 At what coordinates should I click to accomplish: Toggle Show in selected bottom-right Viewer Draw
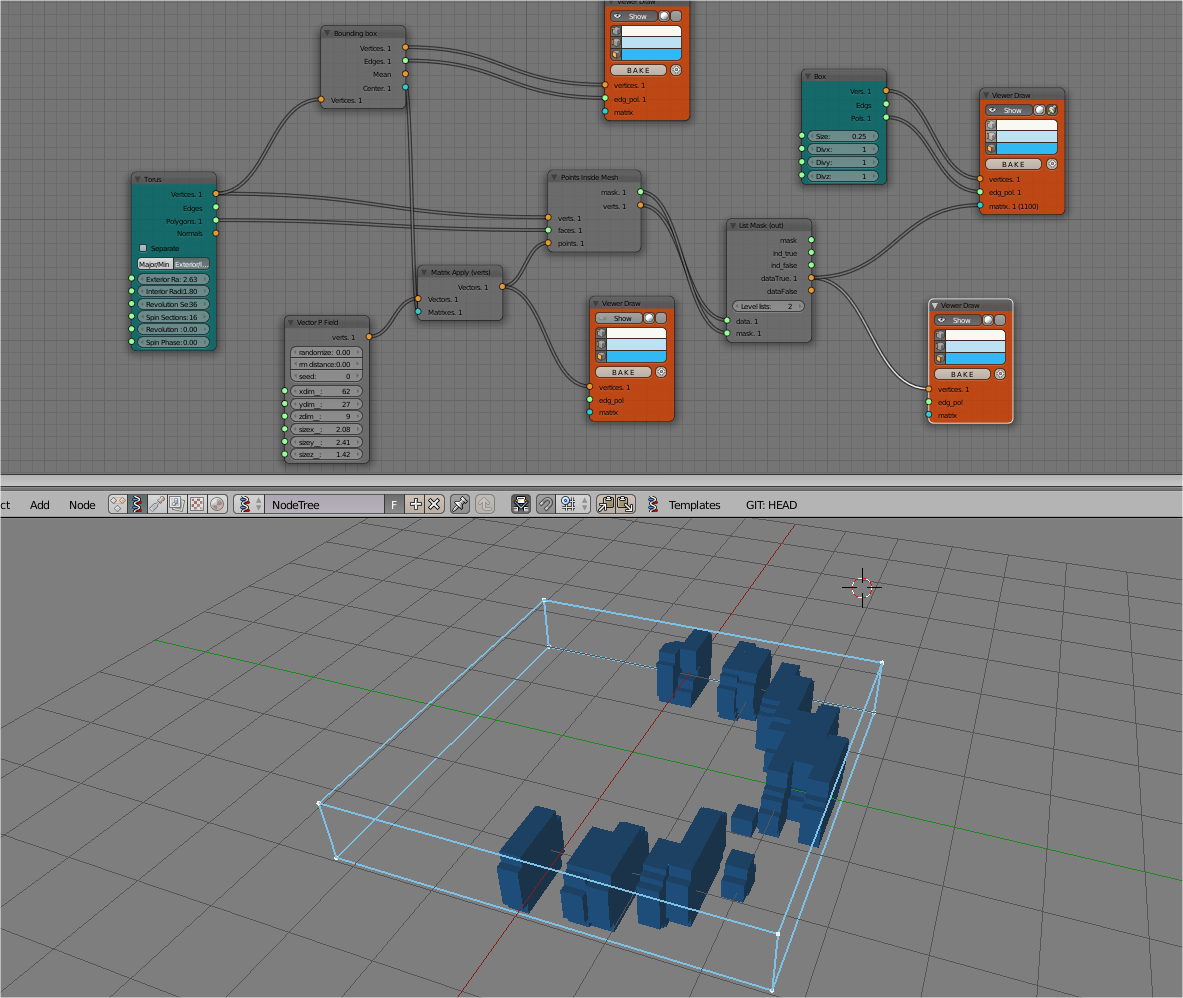tap(957, 321)
